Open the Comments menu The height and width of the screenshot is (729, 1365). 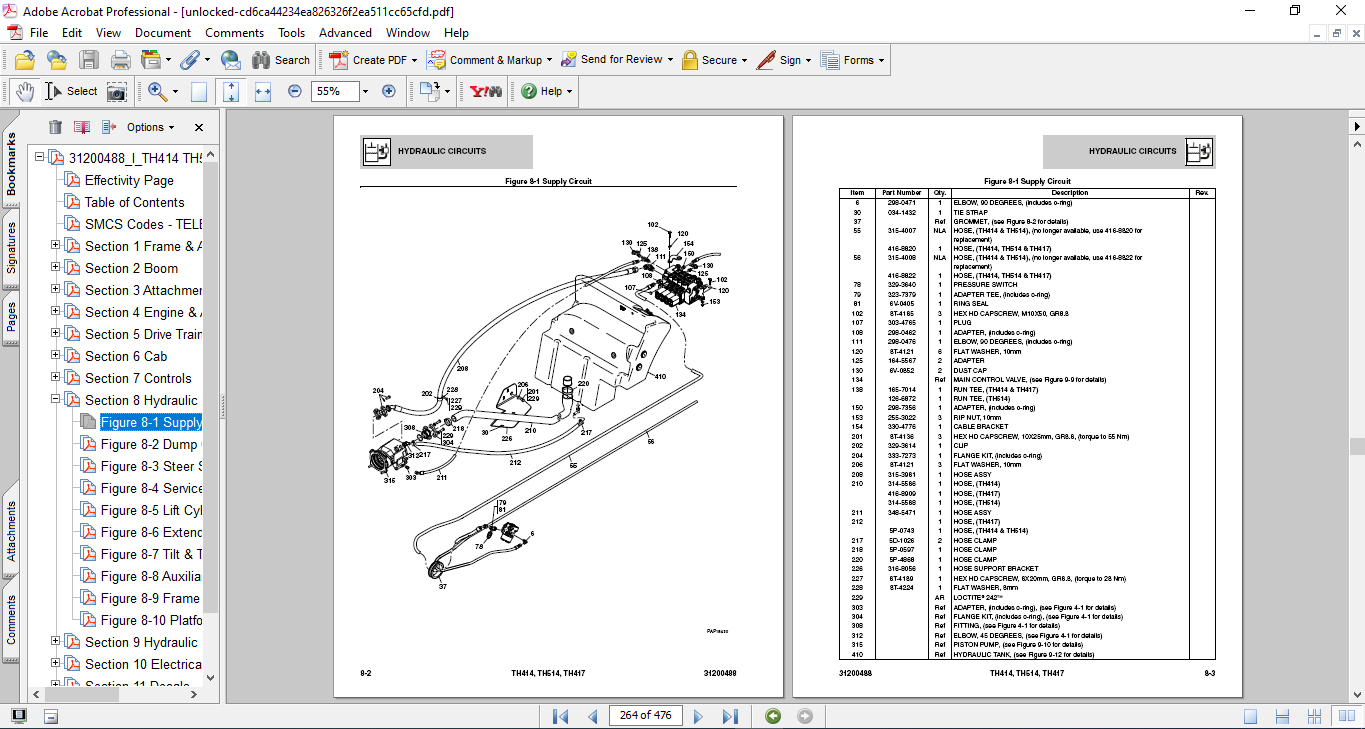pyautogui.click(x=234, y=33)
